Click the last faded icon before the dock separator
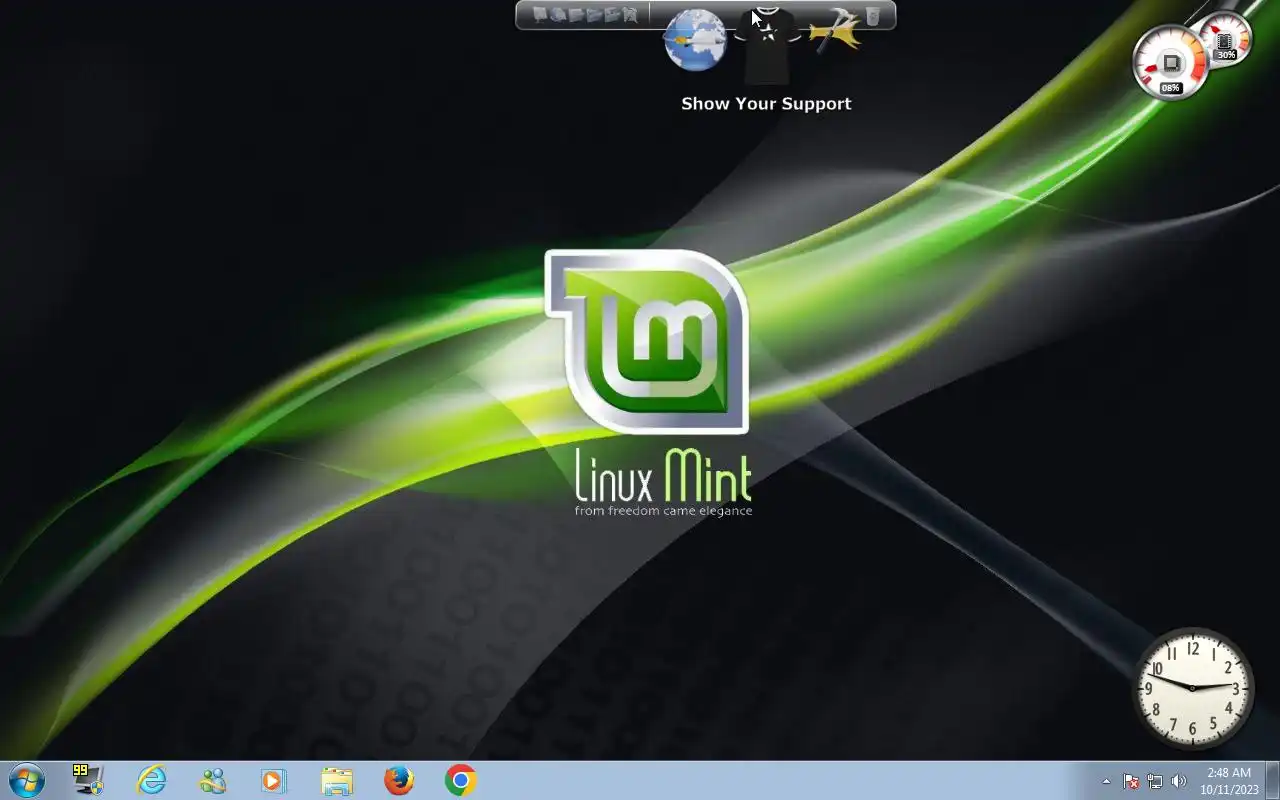 [x=630, y=15]
